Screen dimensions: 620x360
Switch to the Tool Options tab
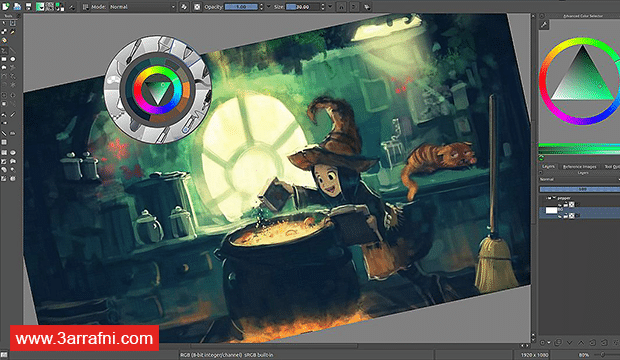coord(611,167)
